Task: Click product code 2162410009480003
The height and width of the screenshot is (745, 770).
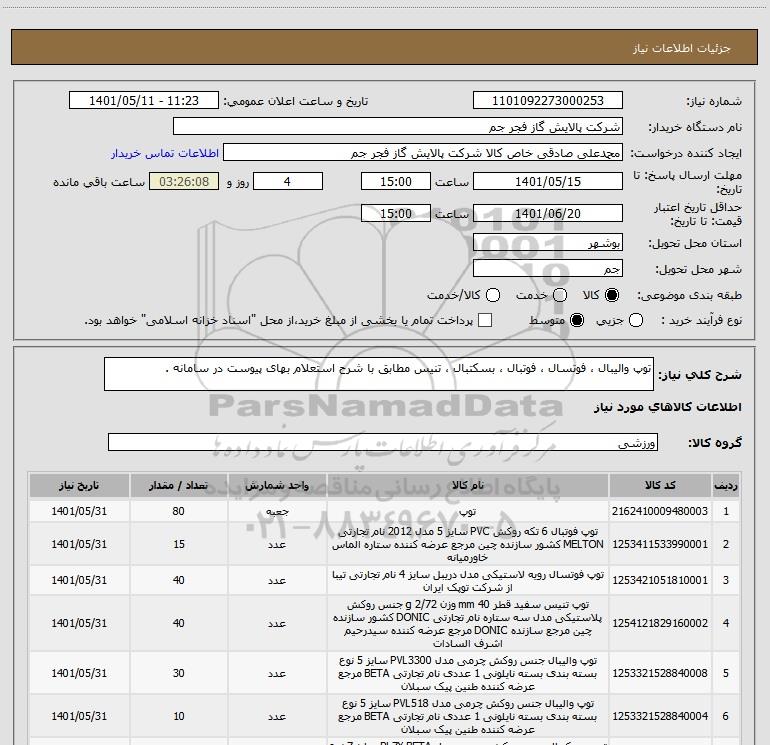Action: (x=660, y=511)
